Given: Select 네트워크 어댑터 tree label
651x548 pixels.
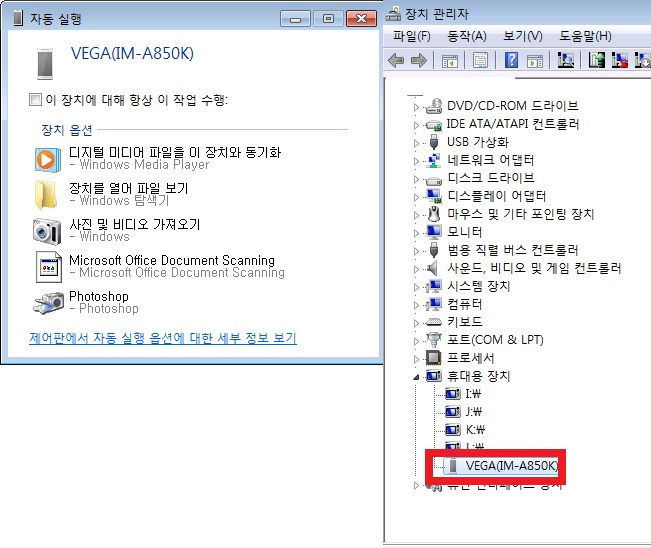Looking at the screenshot, I should (x=490, y=160).
